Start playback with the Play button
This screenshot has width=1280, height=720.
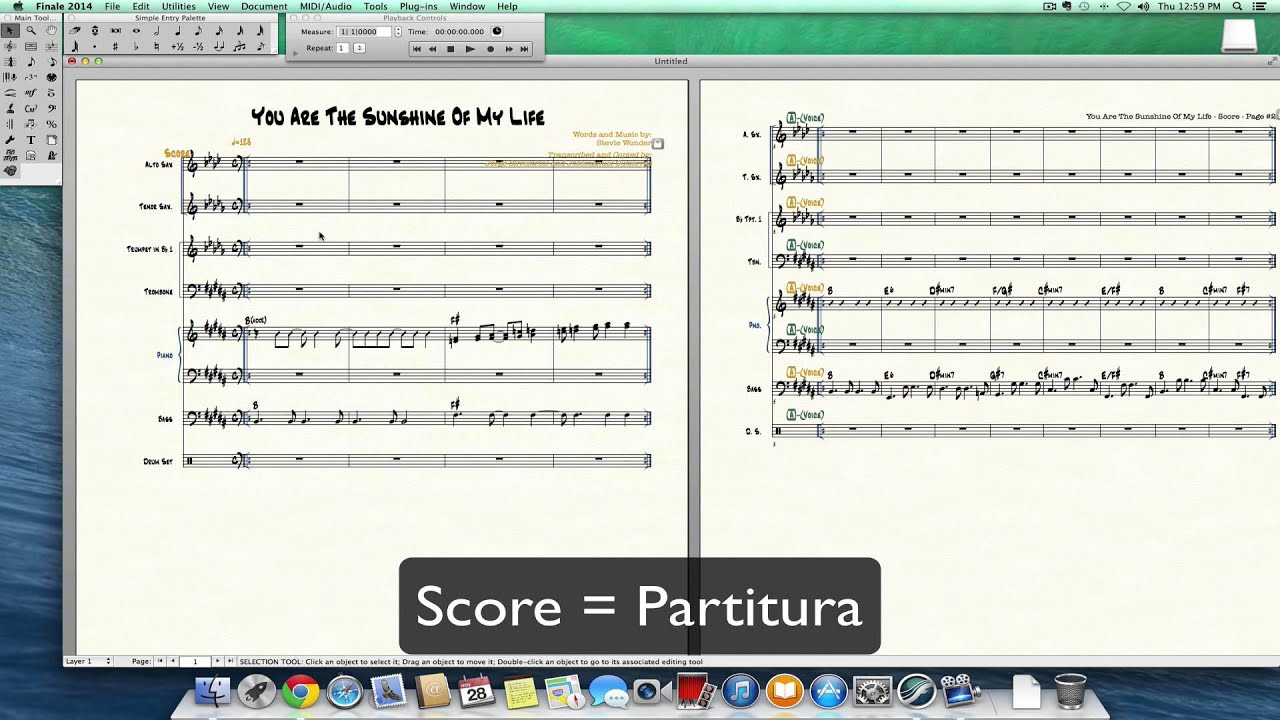[470, 49]
